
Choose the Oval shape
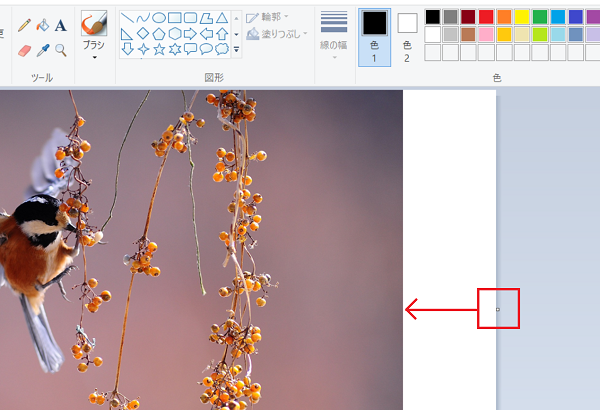pos(159,18)
